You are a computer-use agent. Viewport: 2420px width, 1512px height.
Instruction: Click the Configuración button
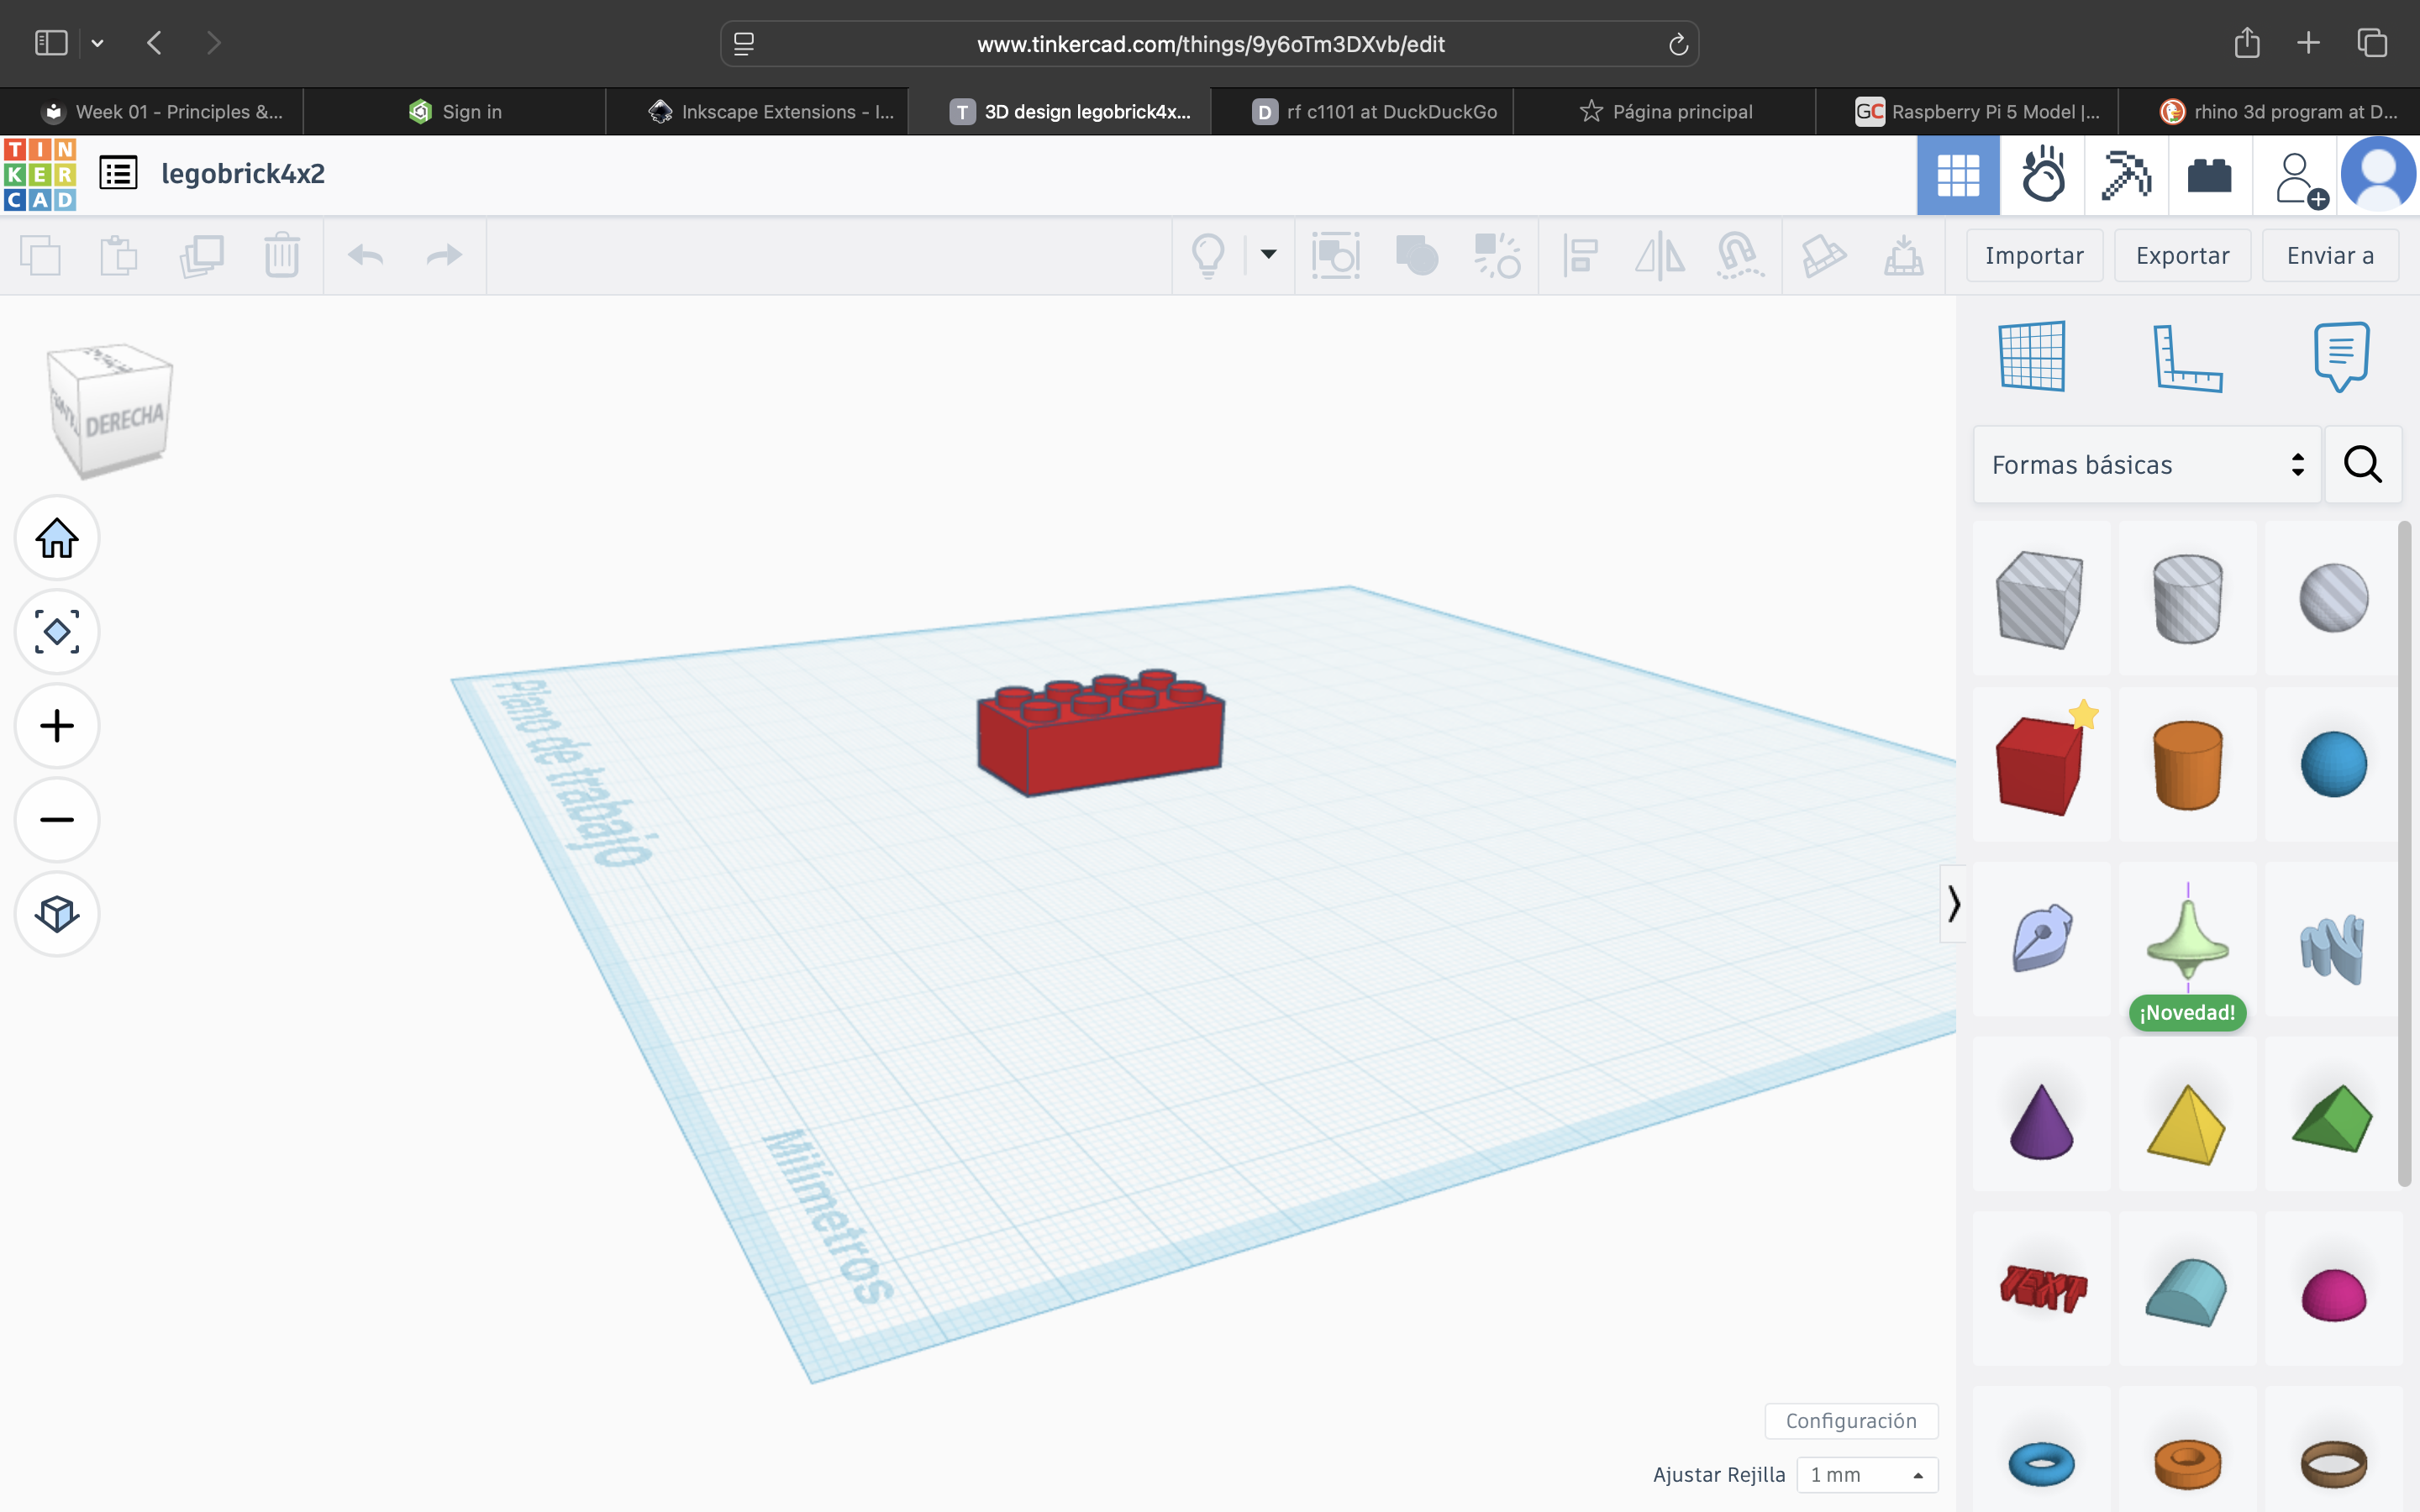coord(1851,1420)
